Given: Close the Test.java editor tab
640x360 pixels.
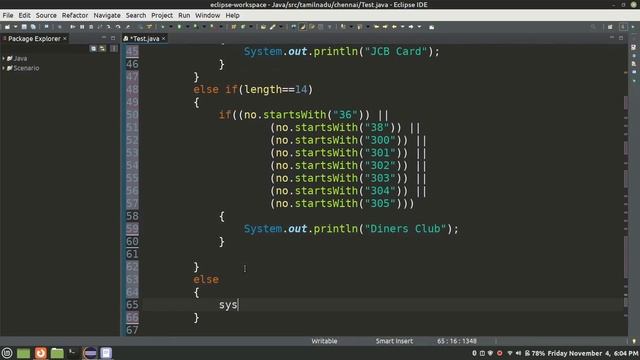Looking at the screenshot, I should pyautogui.click(x=164, y=38).
